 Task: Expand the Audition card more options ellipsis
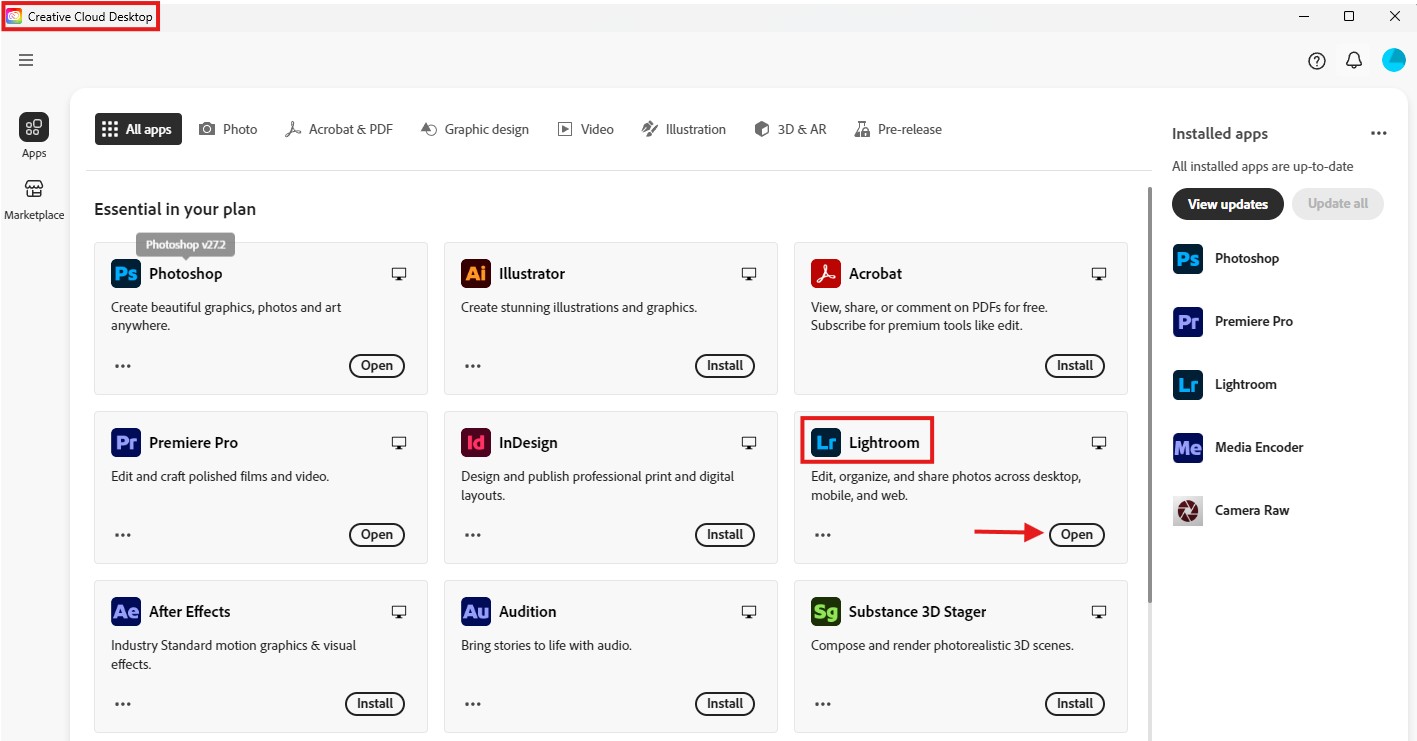click(473, 704)
